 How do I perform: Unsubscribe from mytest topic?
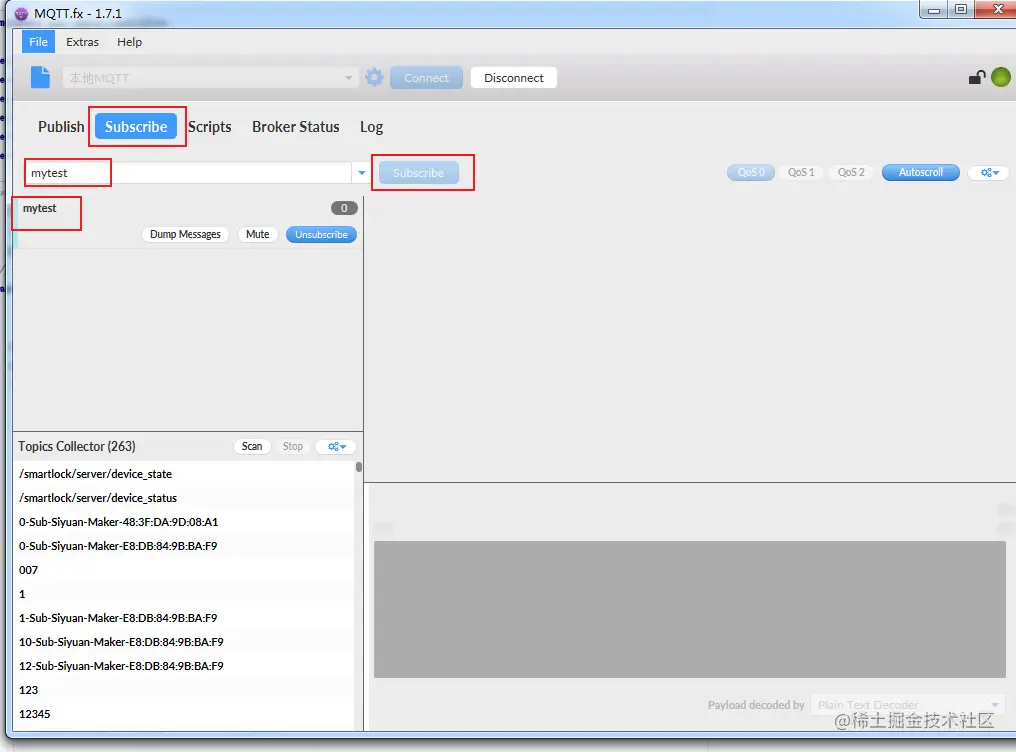[x=321, y=234]
